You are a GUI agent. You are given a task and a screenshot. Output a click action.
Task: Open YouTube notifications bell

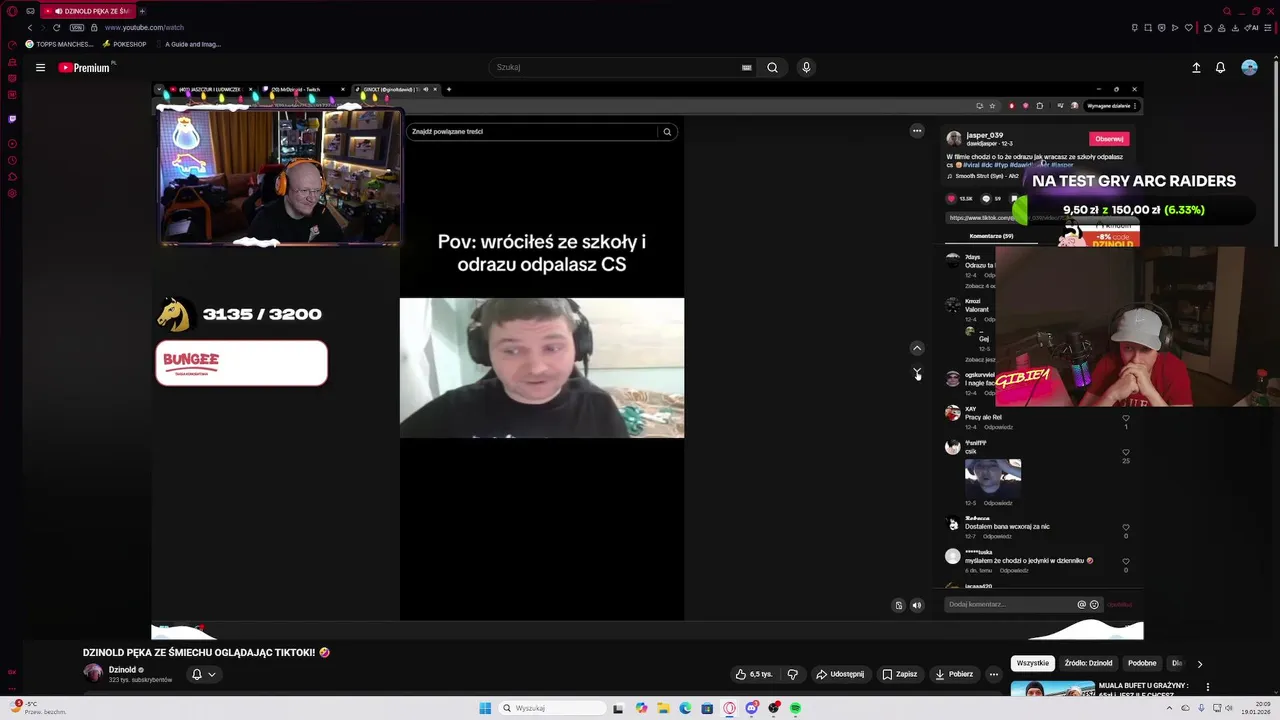[1220, 68]
